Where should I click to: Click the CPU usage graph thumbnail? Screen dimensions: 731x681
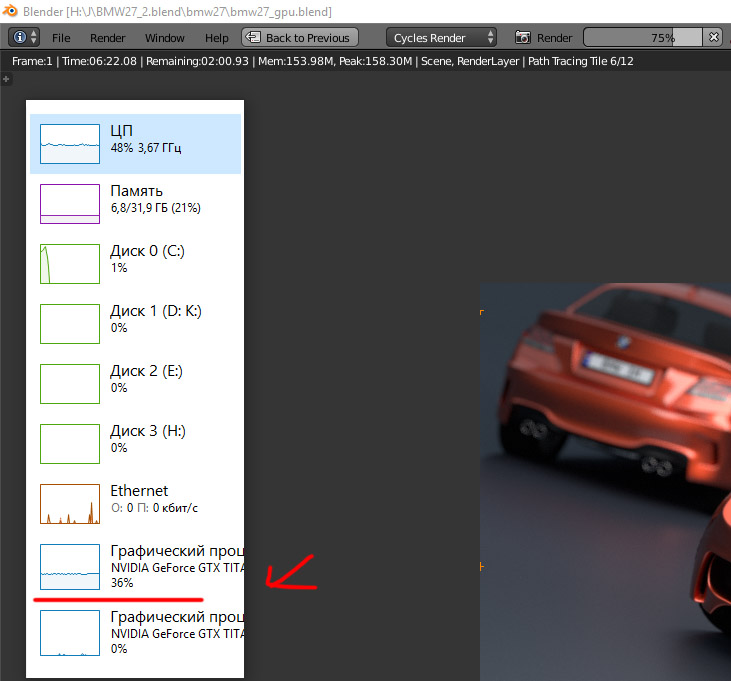(x=70, y=144)
